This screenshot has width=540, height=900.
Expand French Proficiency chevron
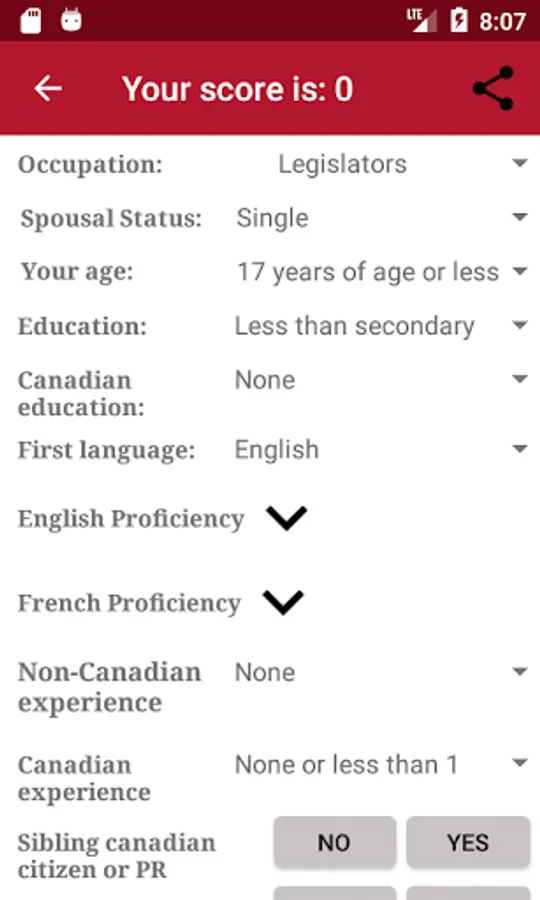click(x=283, y=603)
